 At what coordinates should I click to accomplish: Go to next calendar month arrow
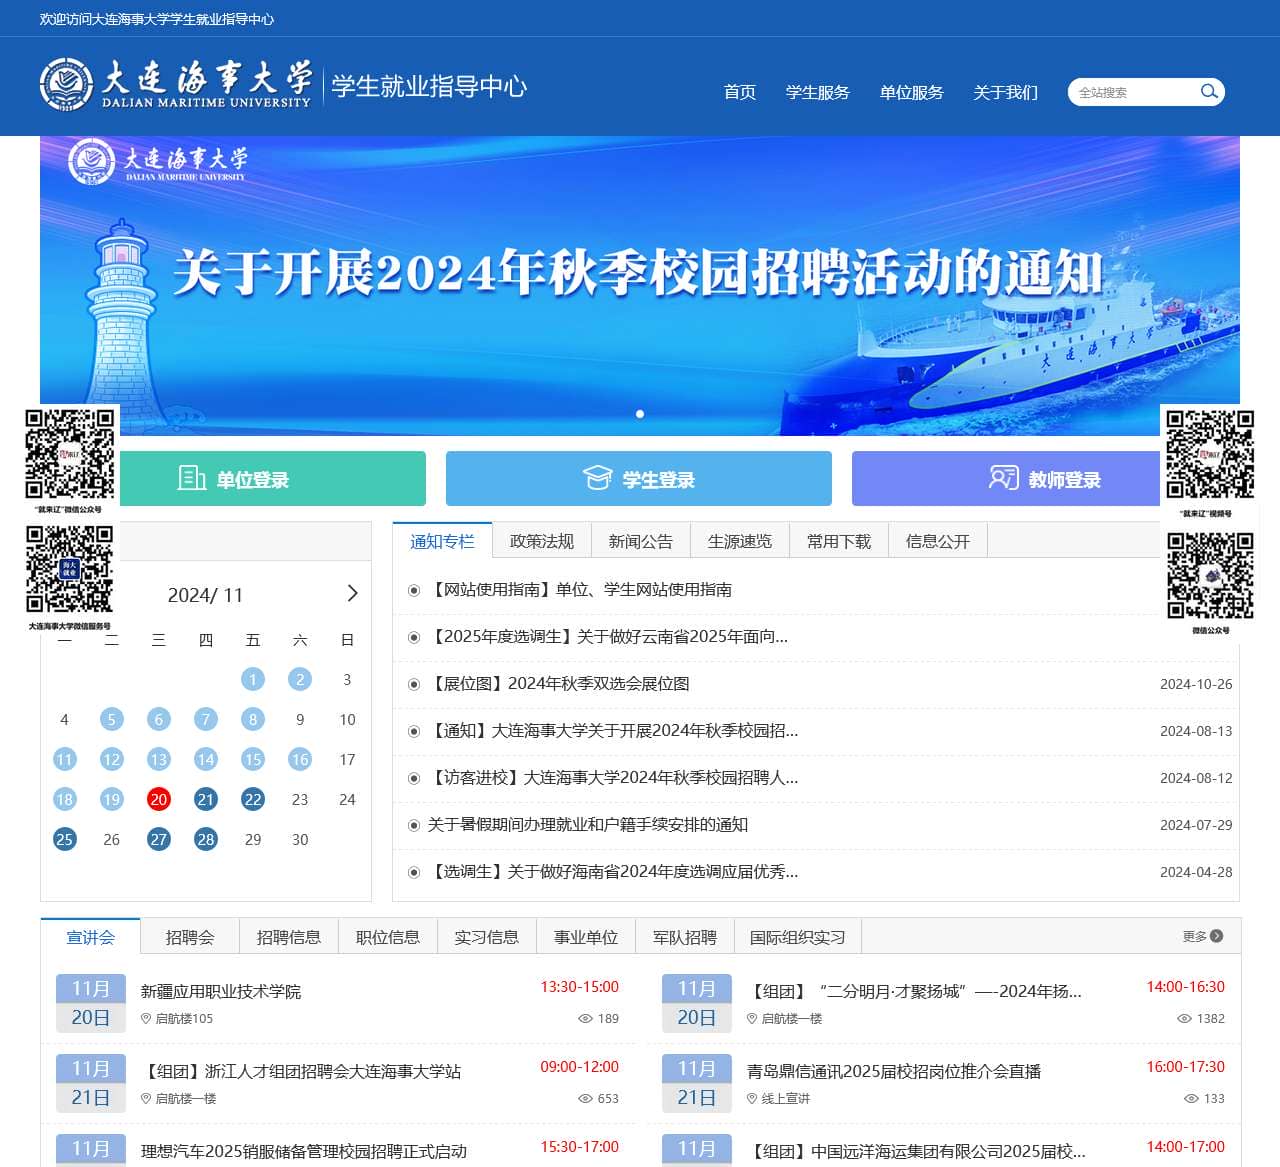pos(352,594)
